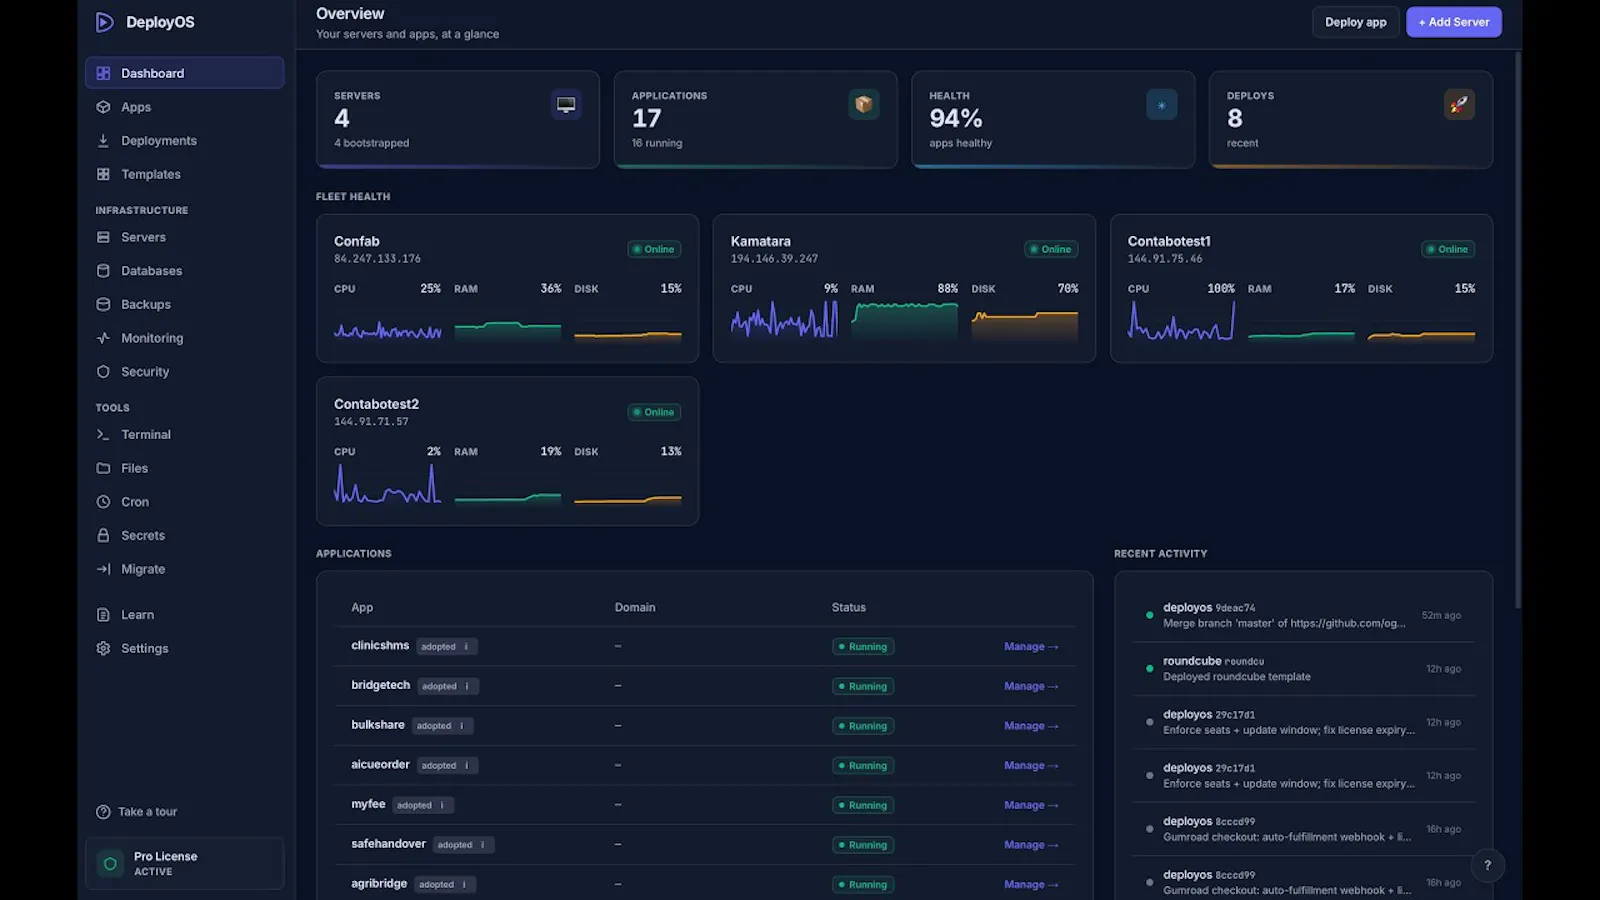Open roundcube deployed template activity entry

click(1303, 669)
